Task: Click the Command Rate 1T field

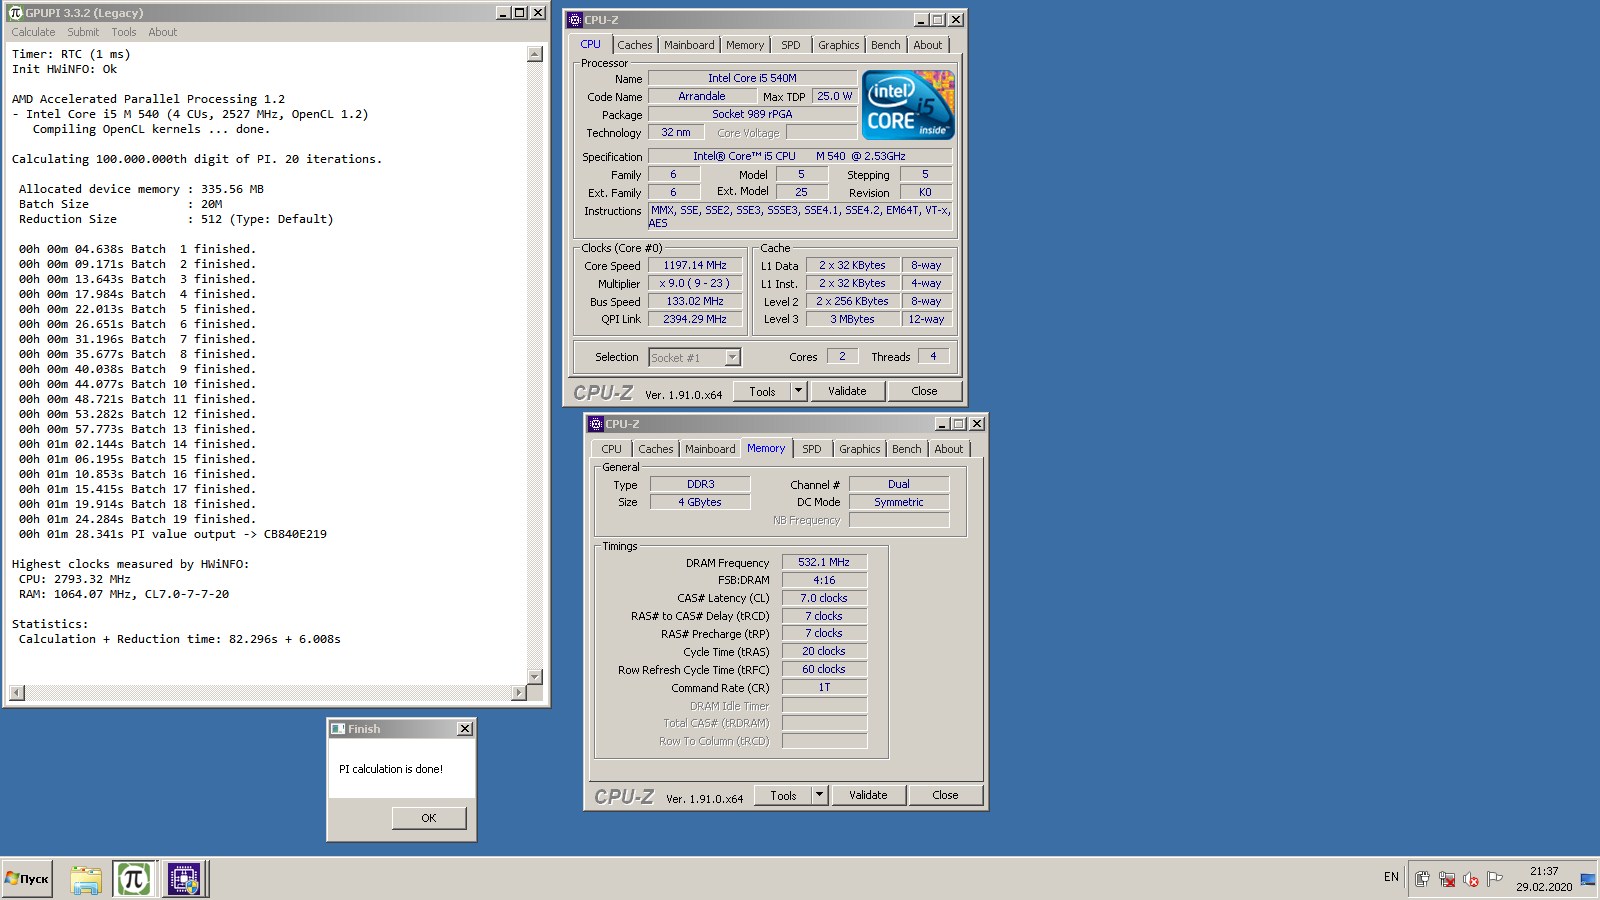Action: click(x=824, y=687)
